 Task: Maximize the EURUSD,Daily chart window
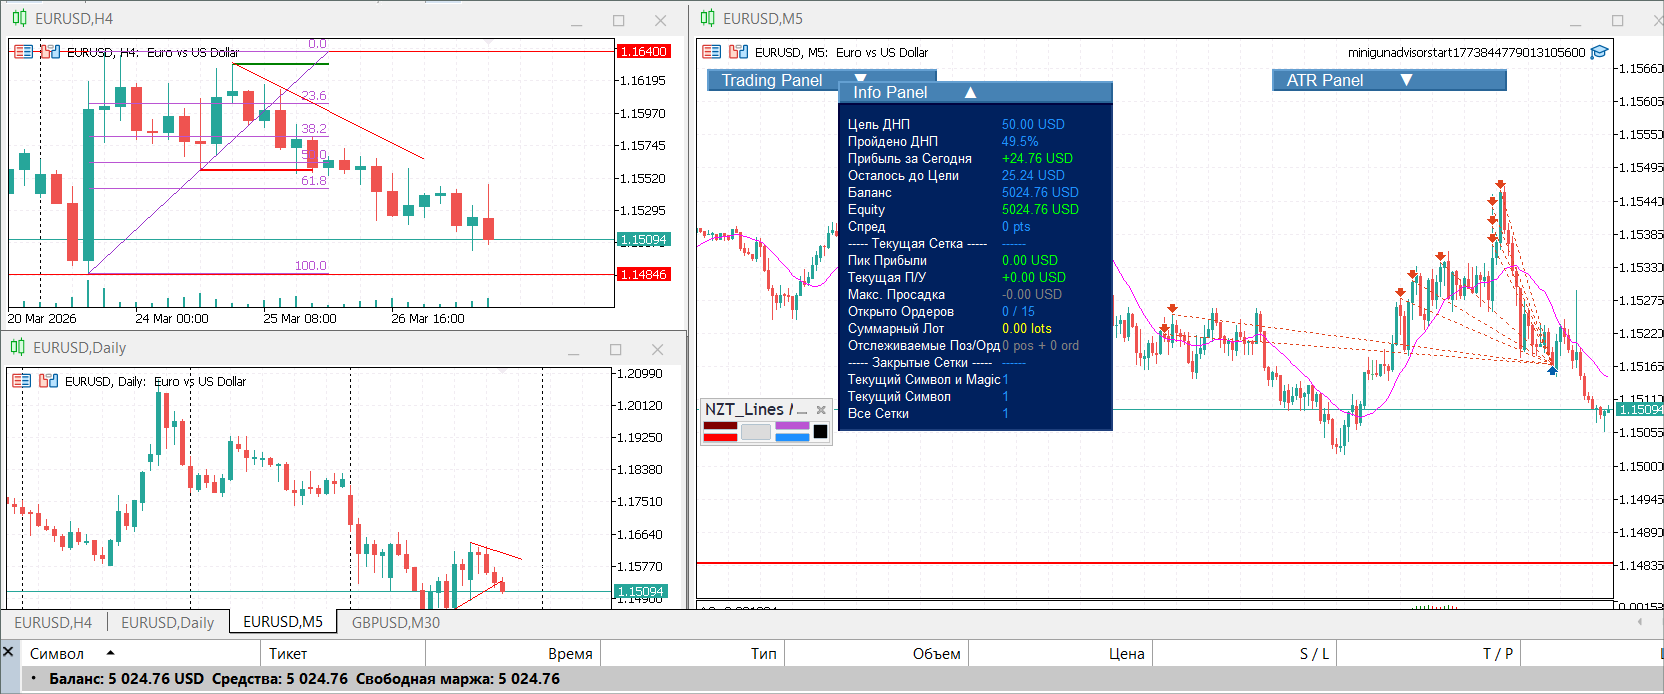[616, 350]
